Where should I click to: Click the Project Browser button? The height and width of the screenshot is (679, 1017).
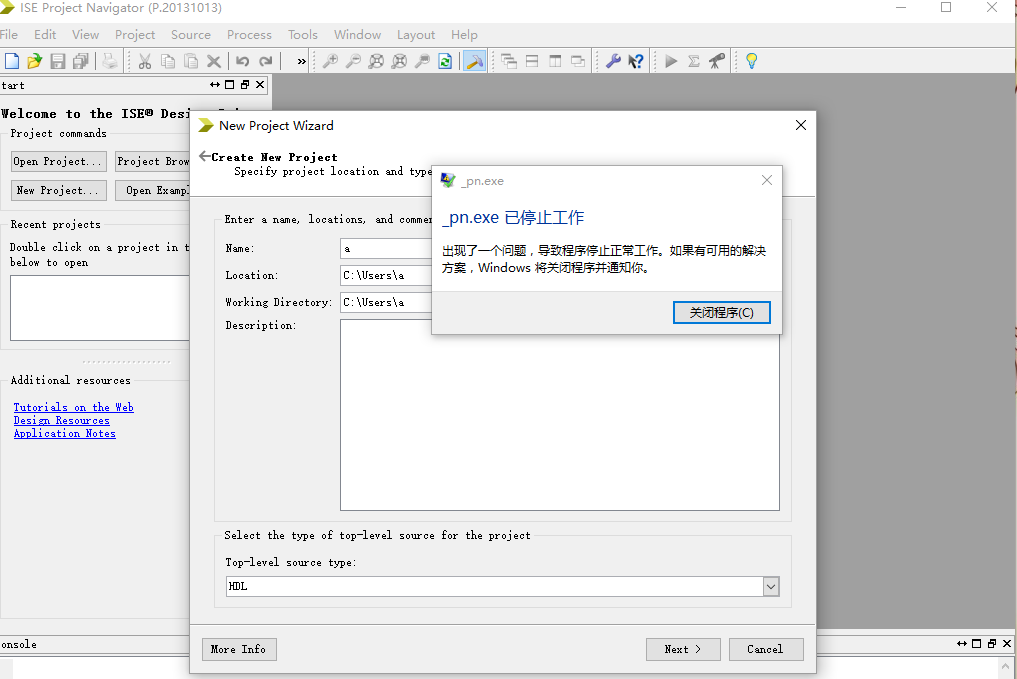[153, 161]
